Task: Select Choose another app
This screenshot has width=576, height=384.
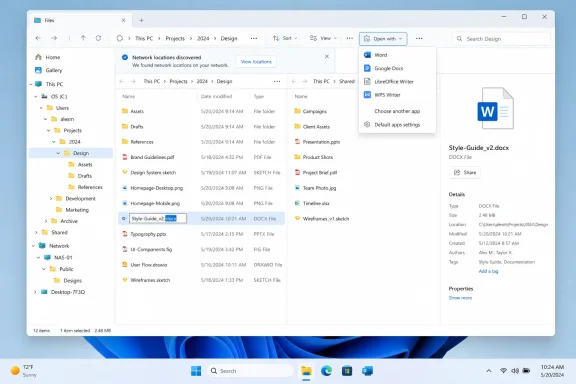Action: point(397,111)
